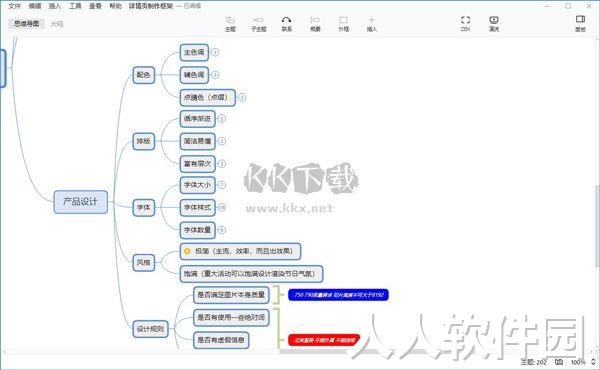
Task: Click the 主题 (Topic) toolbar icon
Action: (x=230, y=24)
